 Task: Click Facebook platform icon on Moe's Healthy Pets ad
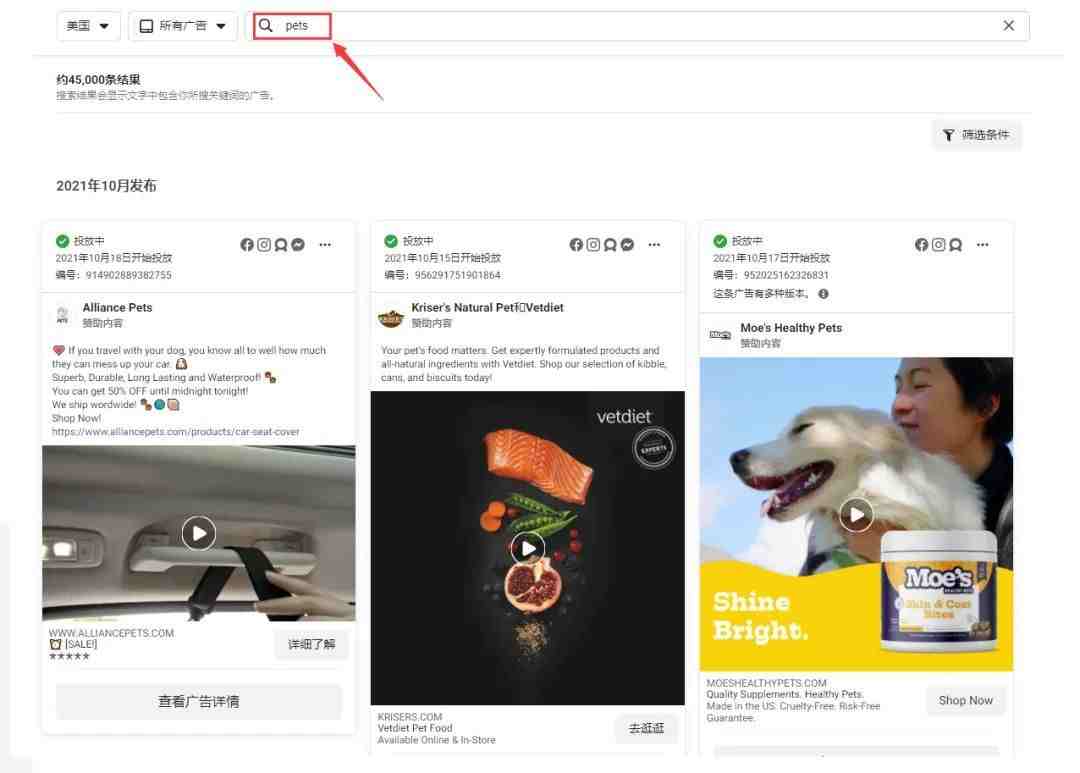point(922,245)
